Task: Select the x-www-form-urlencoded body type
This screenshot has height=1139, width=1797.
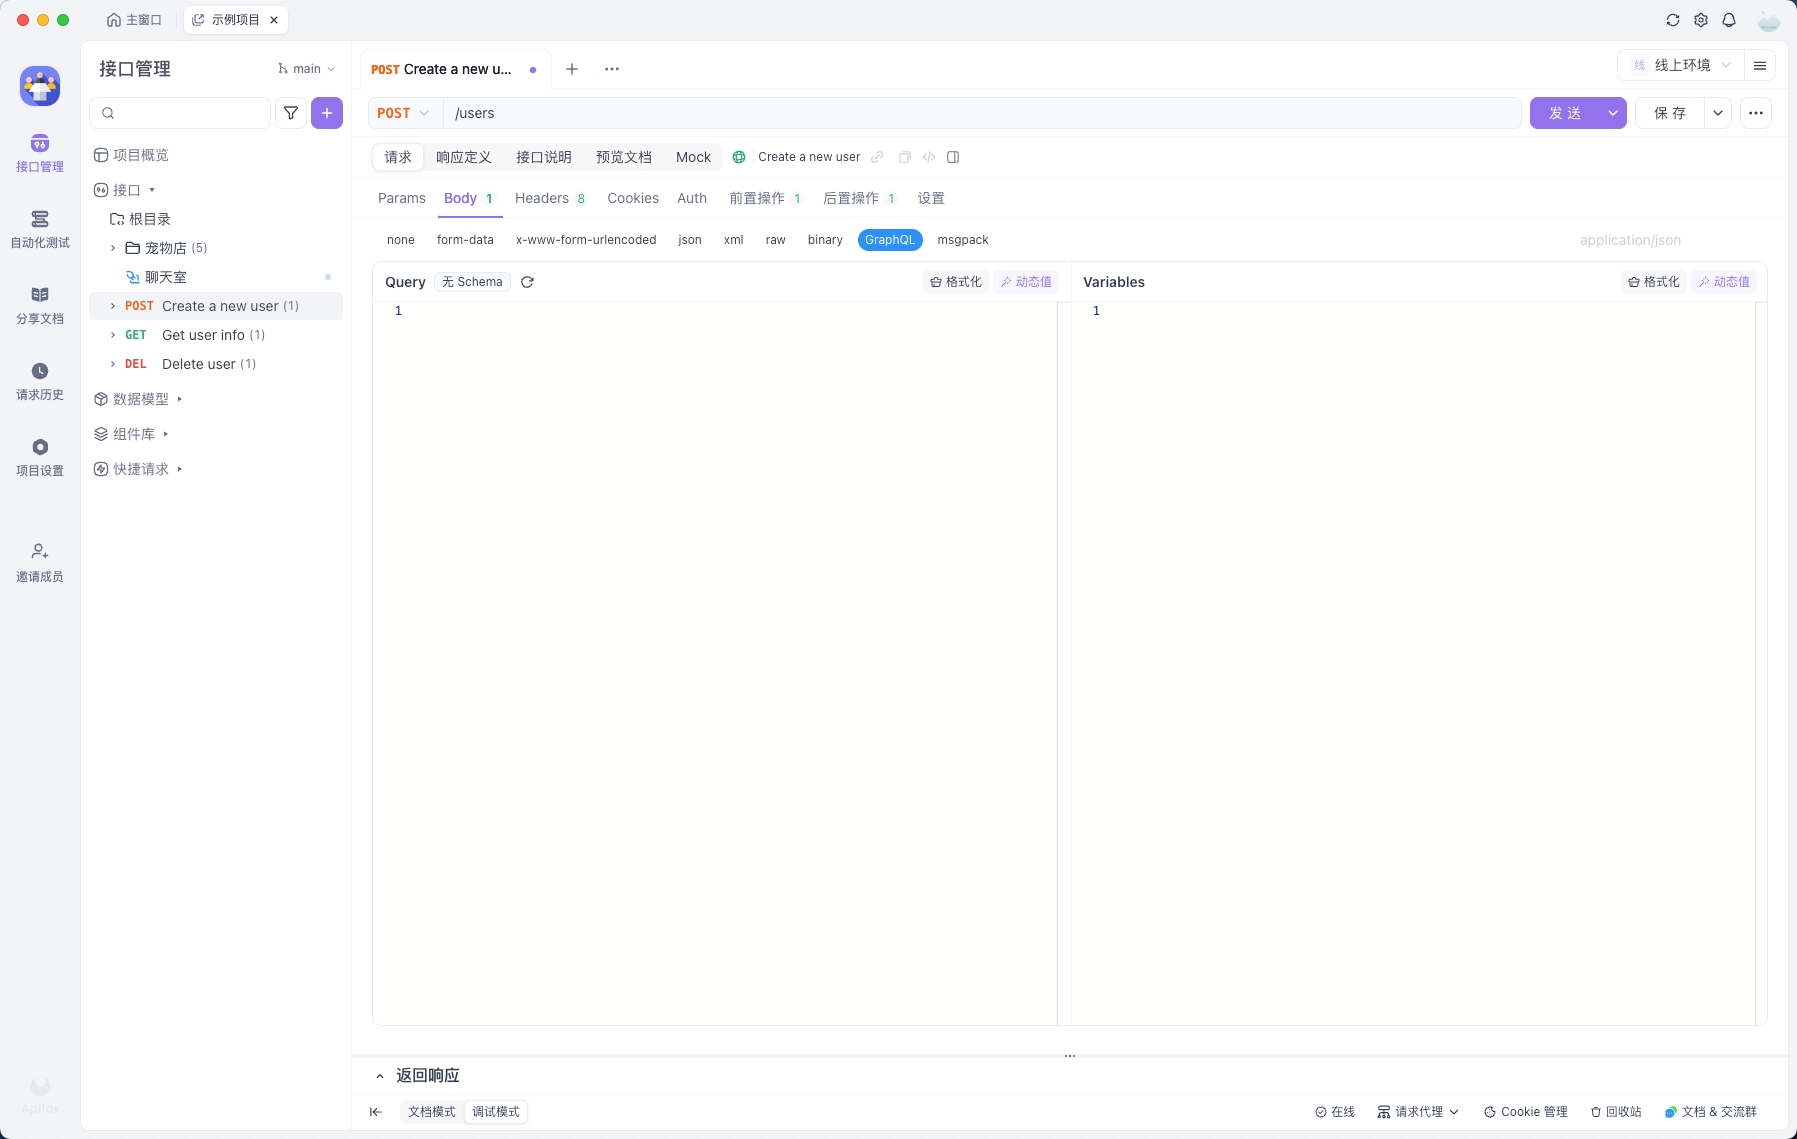Action: click(586, 240)
